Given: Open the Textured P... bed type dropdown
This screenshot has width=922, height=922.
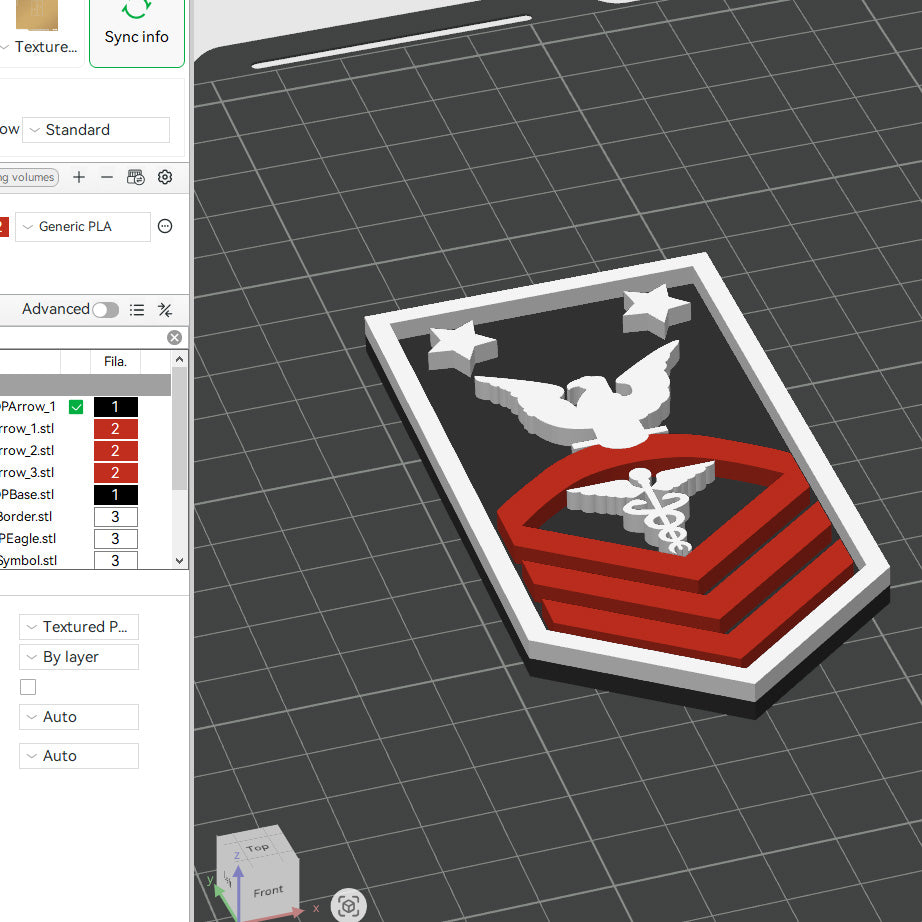Looking at the screenshot, I should pyautogui.click(x=79, y=627).
